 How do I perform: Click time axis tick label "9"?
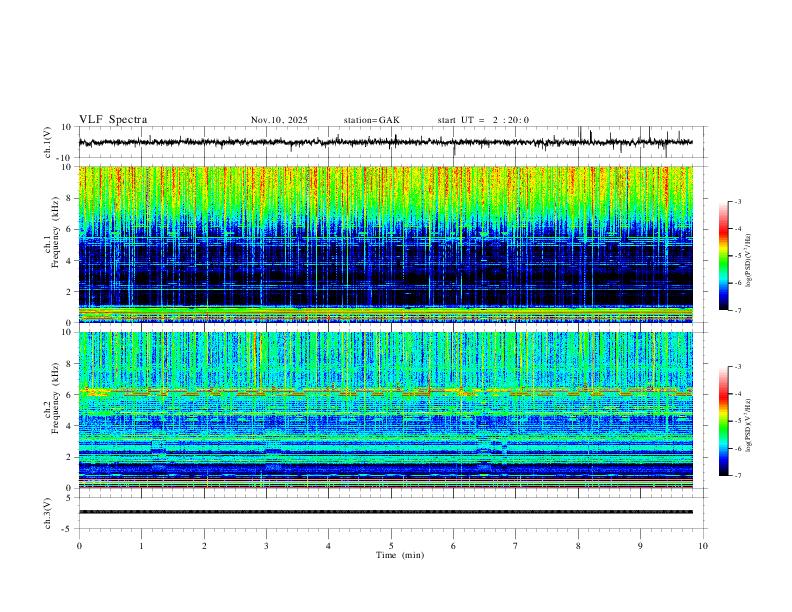[640, 546]
